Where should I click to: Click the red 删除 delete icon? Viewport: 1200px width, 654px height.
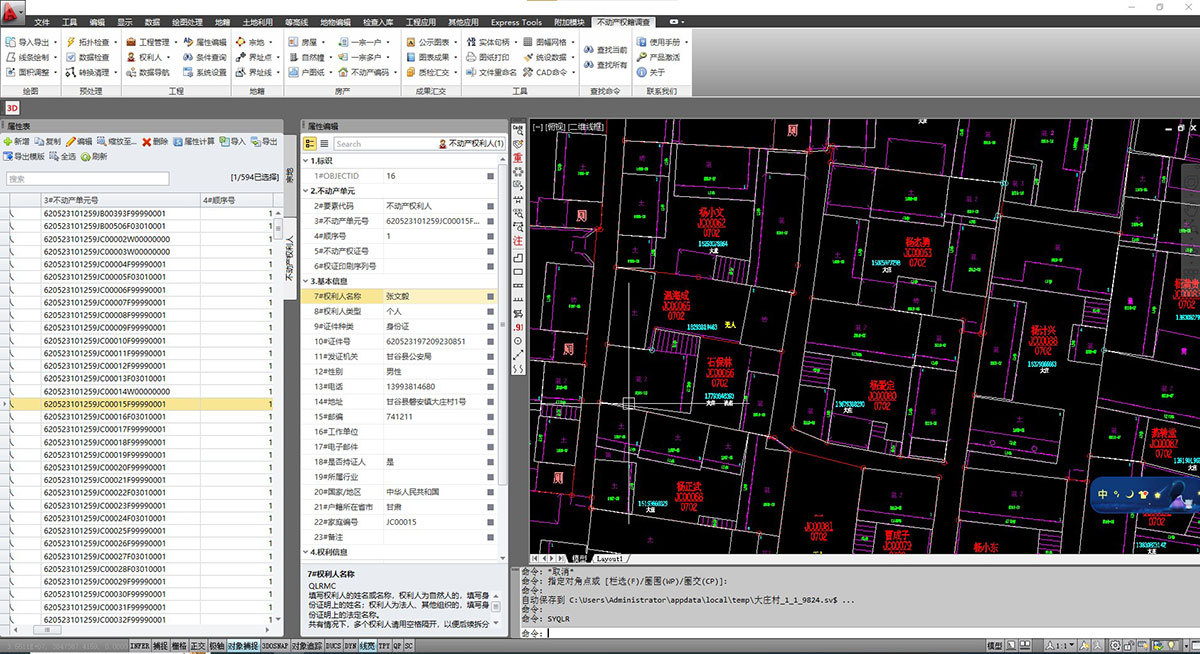click(147, 142)
